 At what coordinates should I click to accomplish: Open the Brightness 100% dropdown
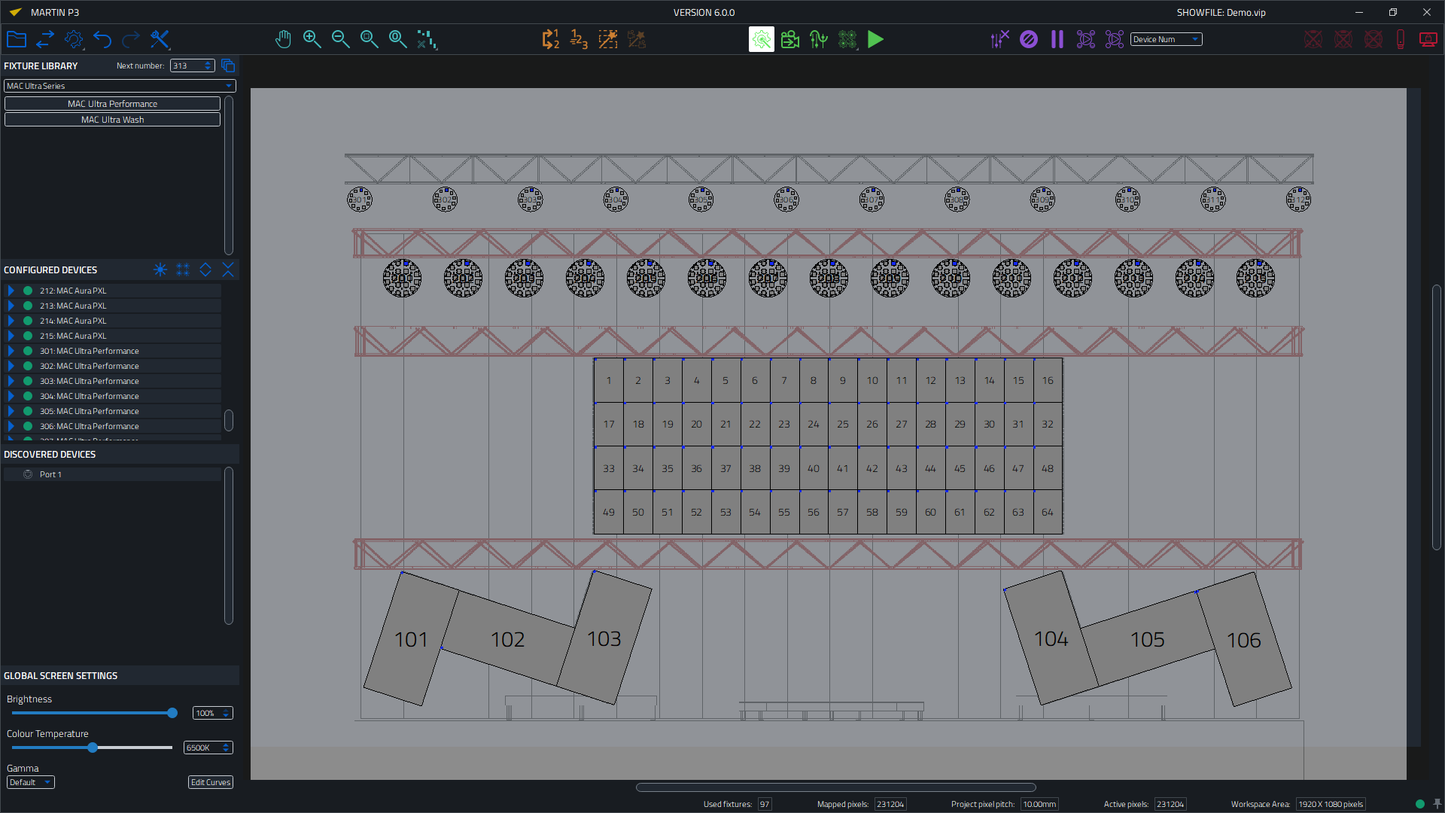(212, 713)
